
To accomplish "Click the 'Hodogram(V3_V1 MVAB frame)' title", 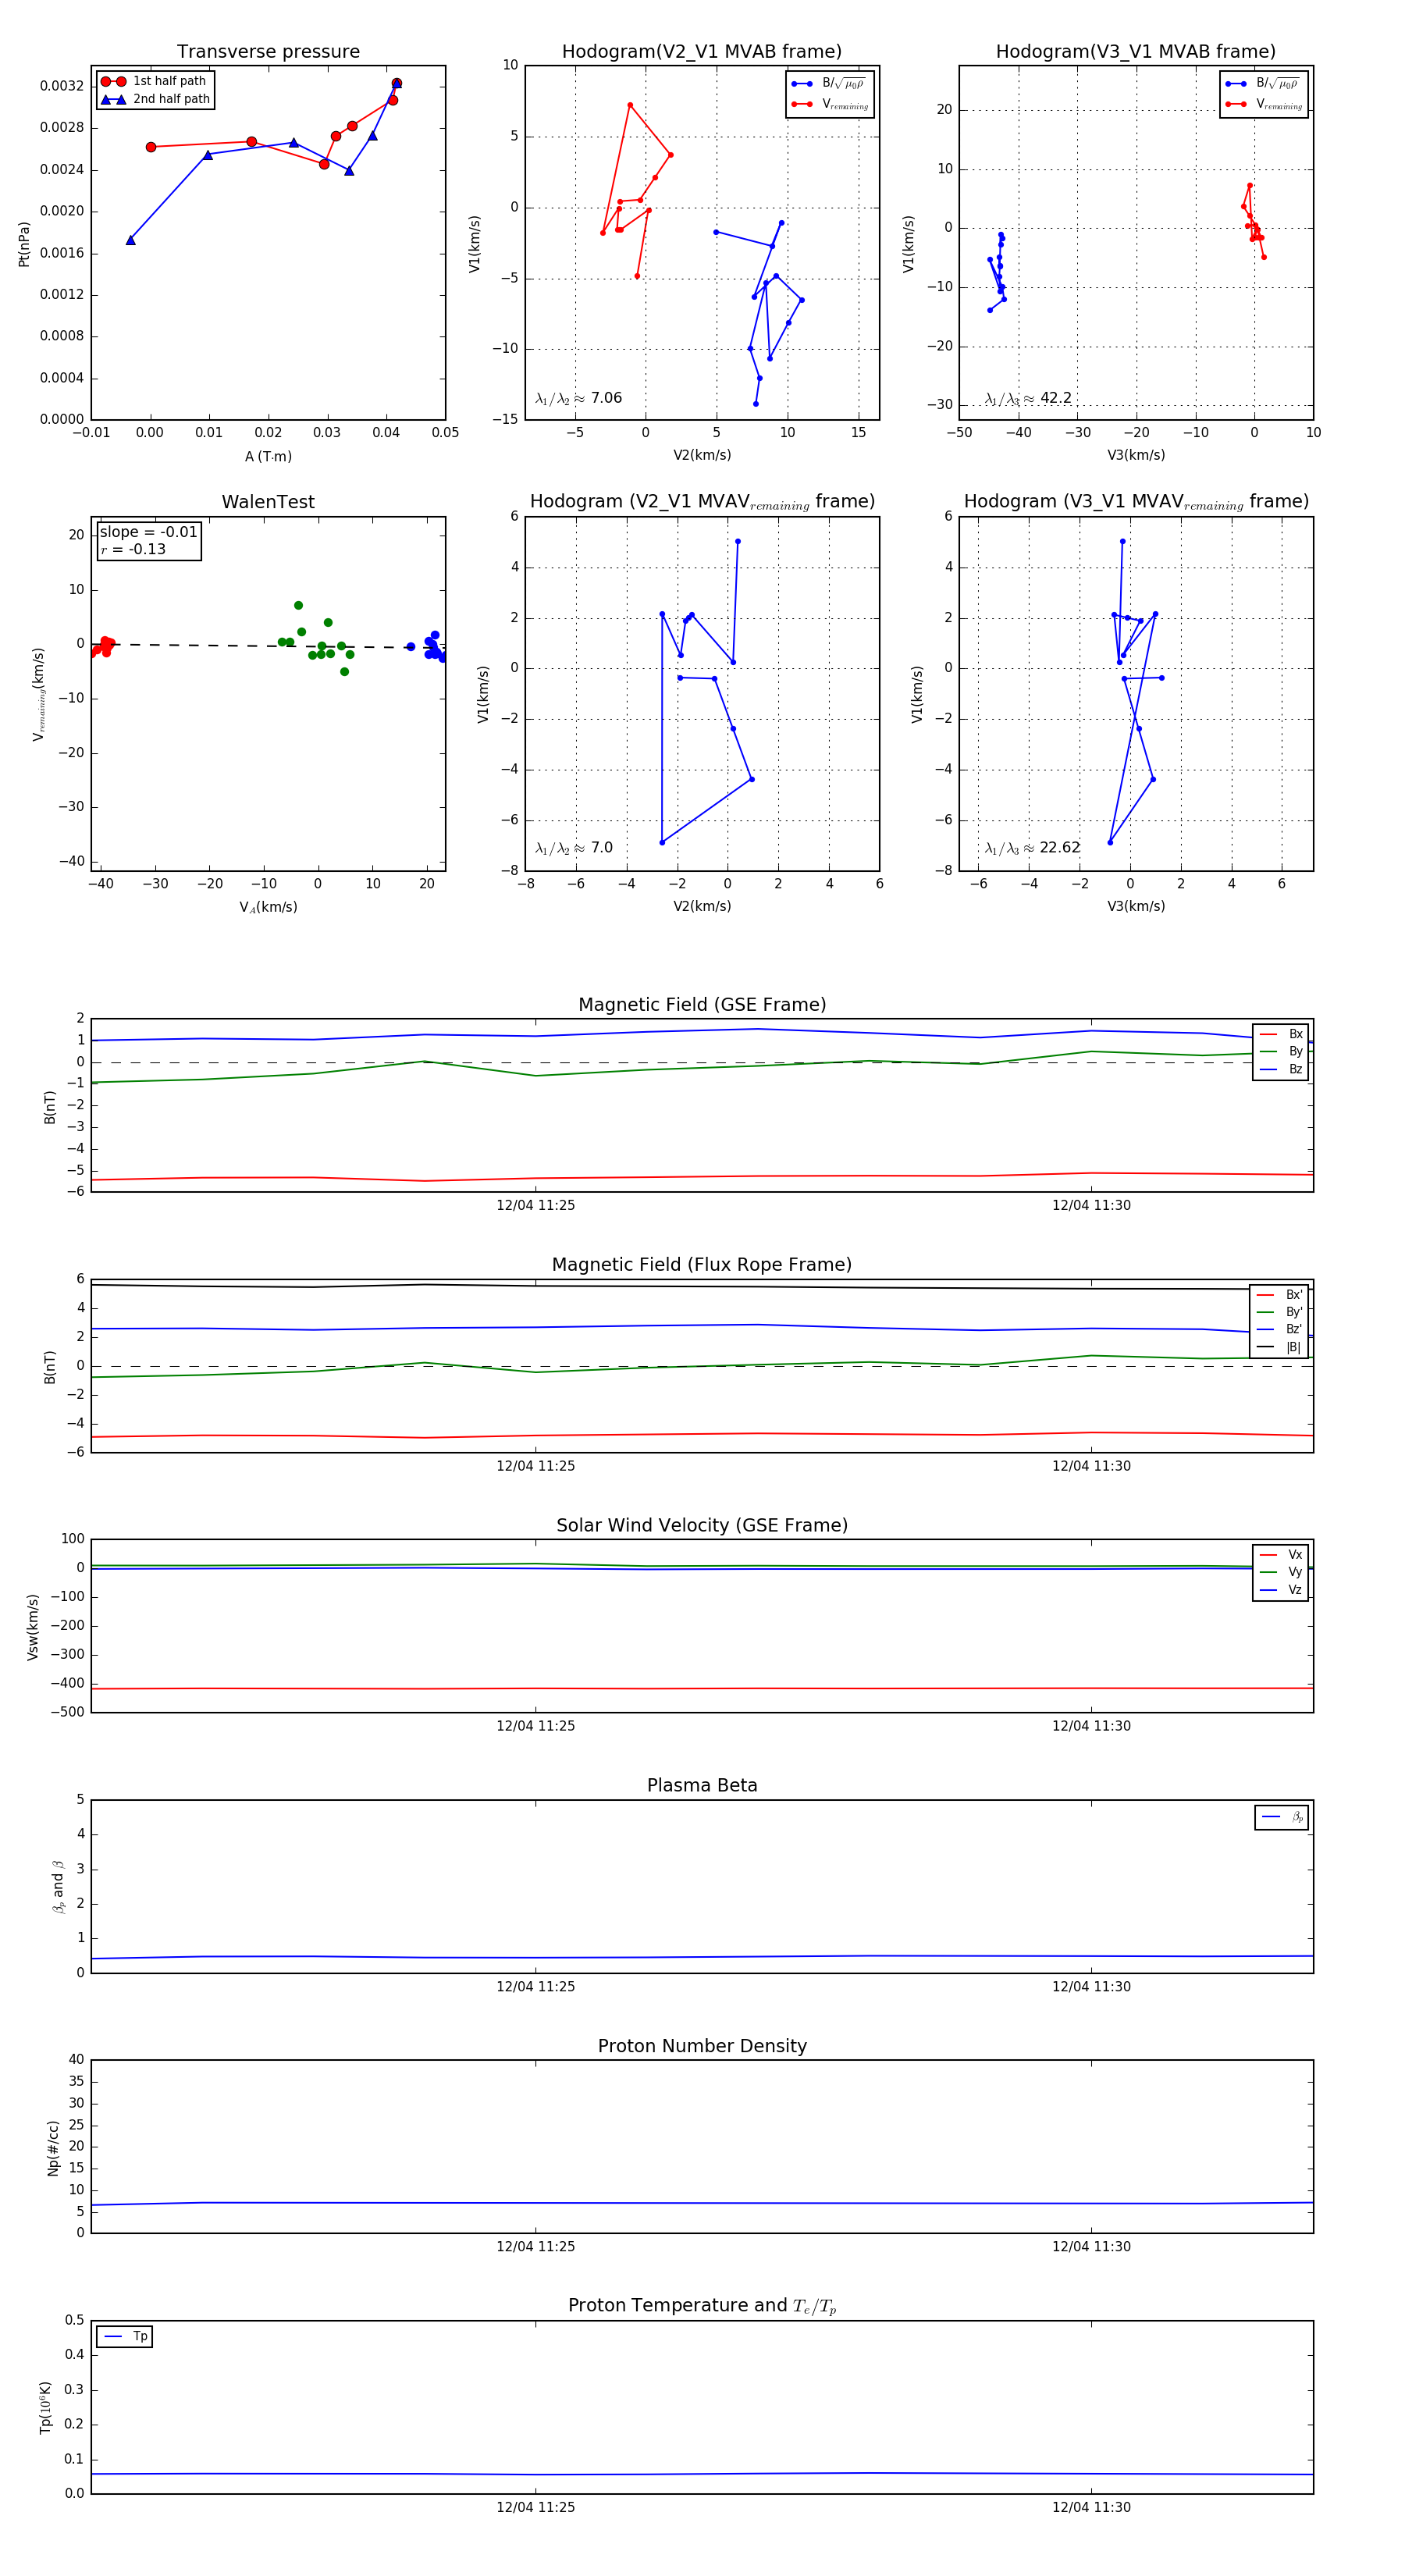I will 1136,51.
